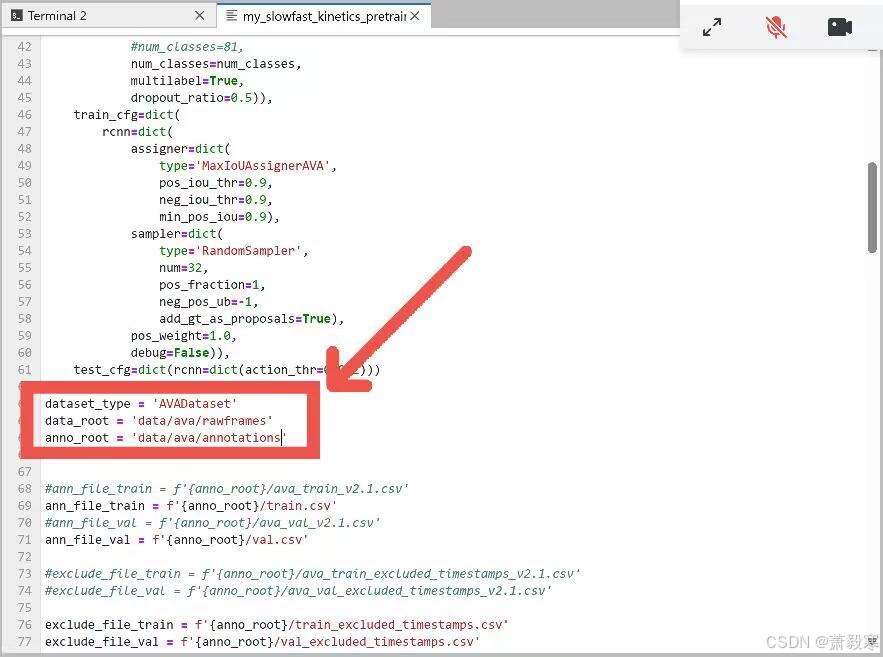The width and height of the screenshot is (883, 657).
Task: Click the uncommented ann_file_train assignment on line 69
Action: pos(176,506)
